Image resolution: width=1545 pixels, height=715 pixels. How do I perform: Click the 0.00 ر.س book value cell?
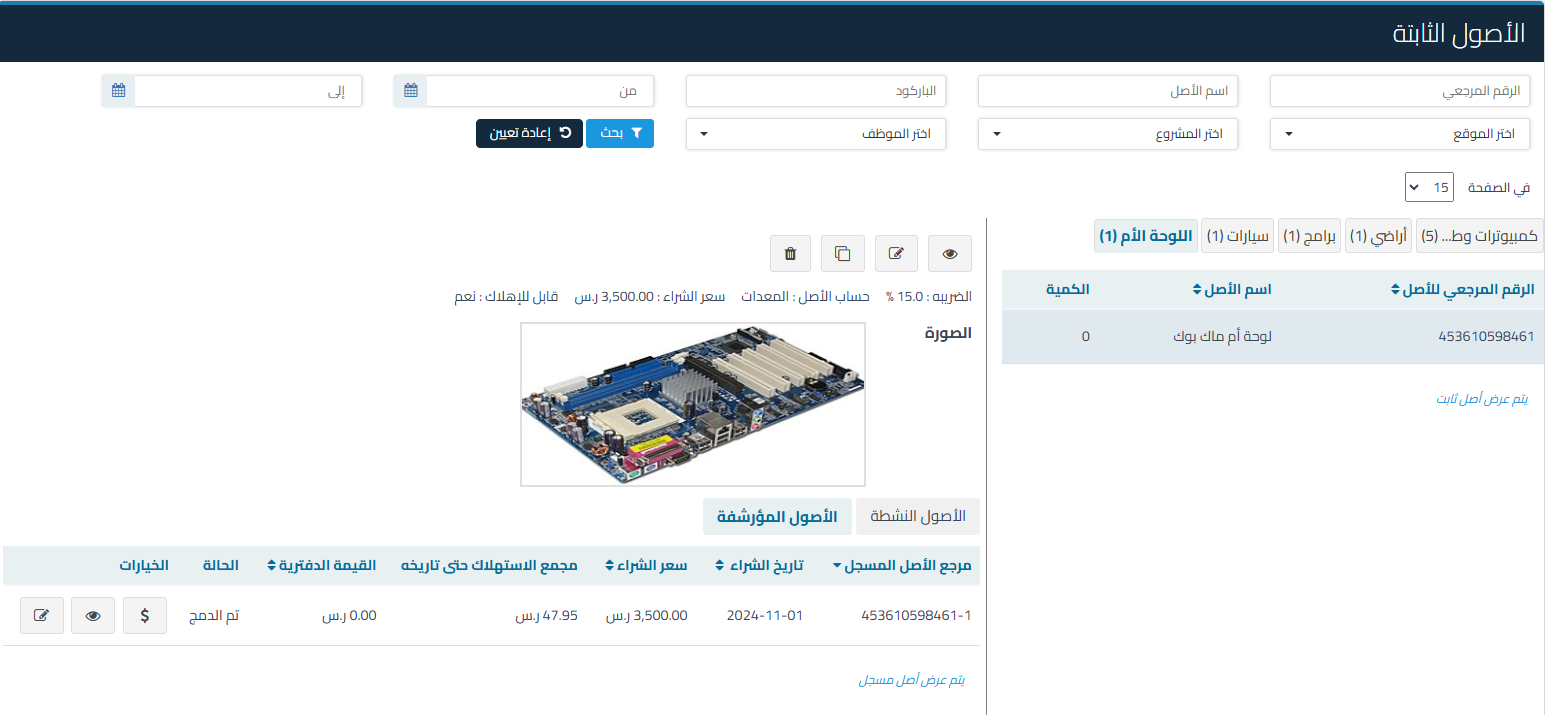(x=349, y=616)
